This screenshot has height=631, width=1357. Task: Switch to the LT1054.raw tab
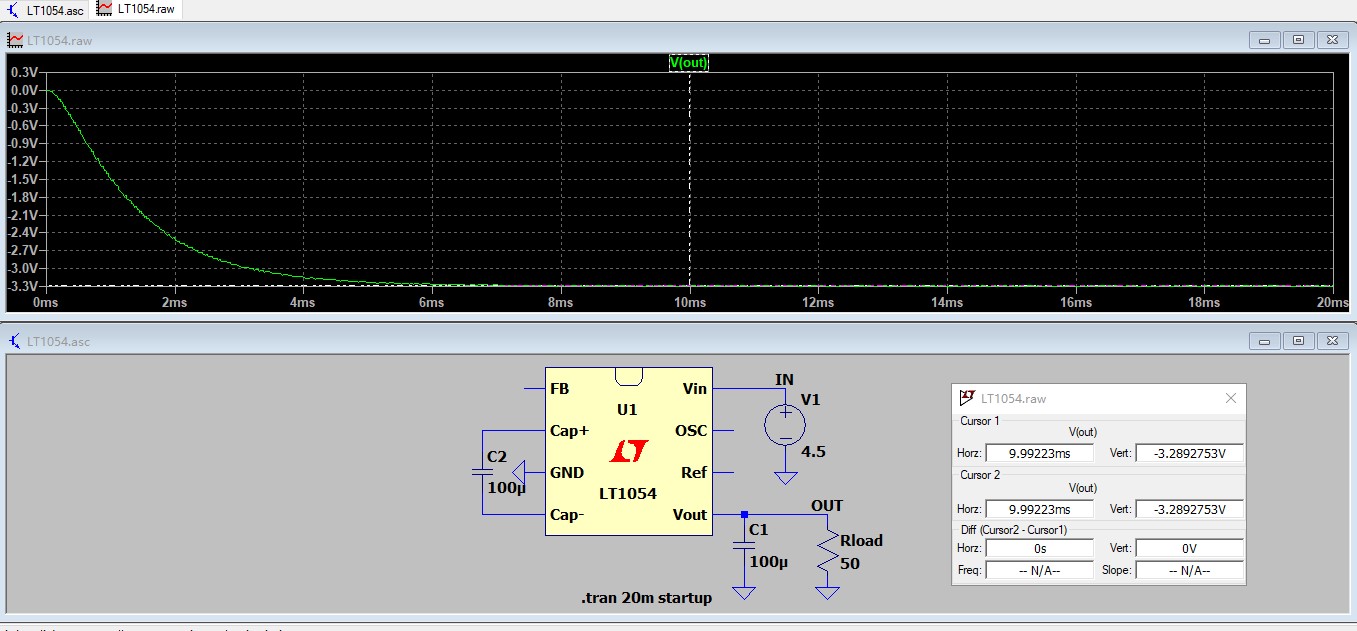click(136, 9)
